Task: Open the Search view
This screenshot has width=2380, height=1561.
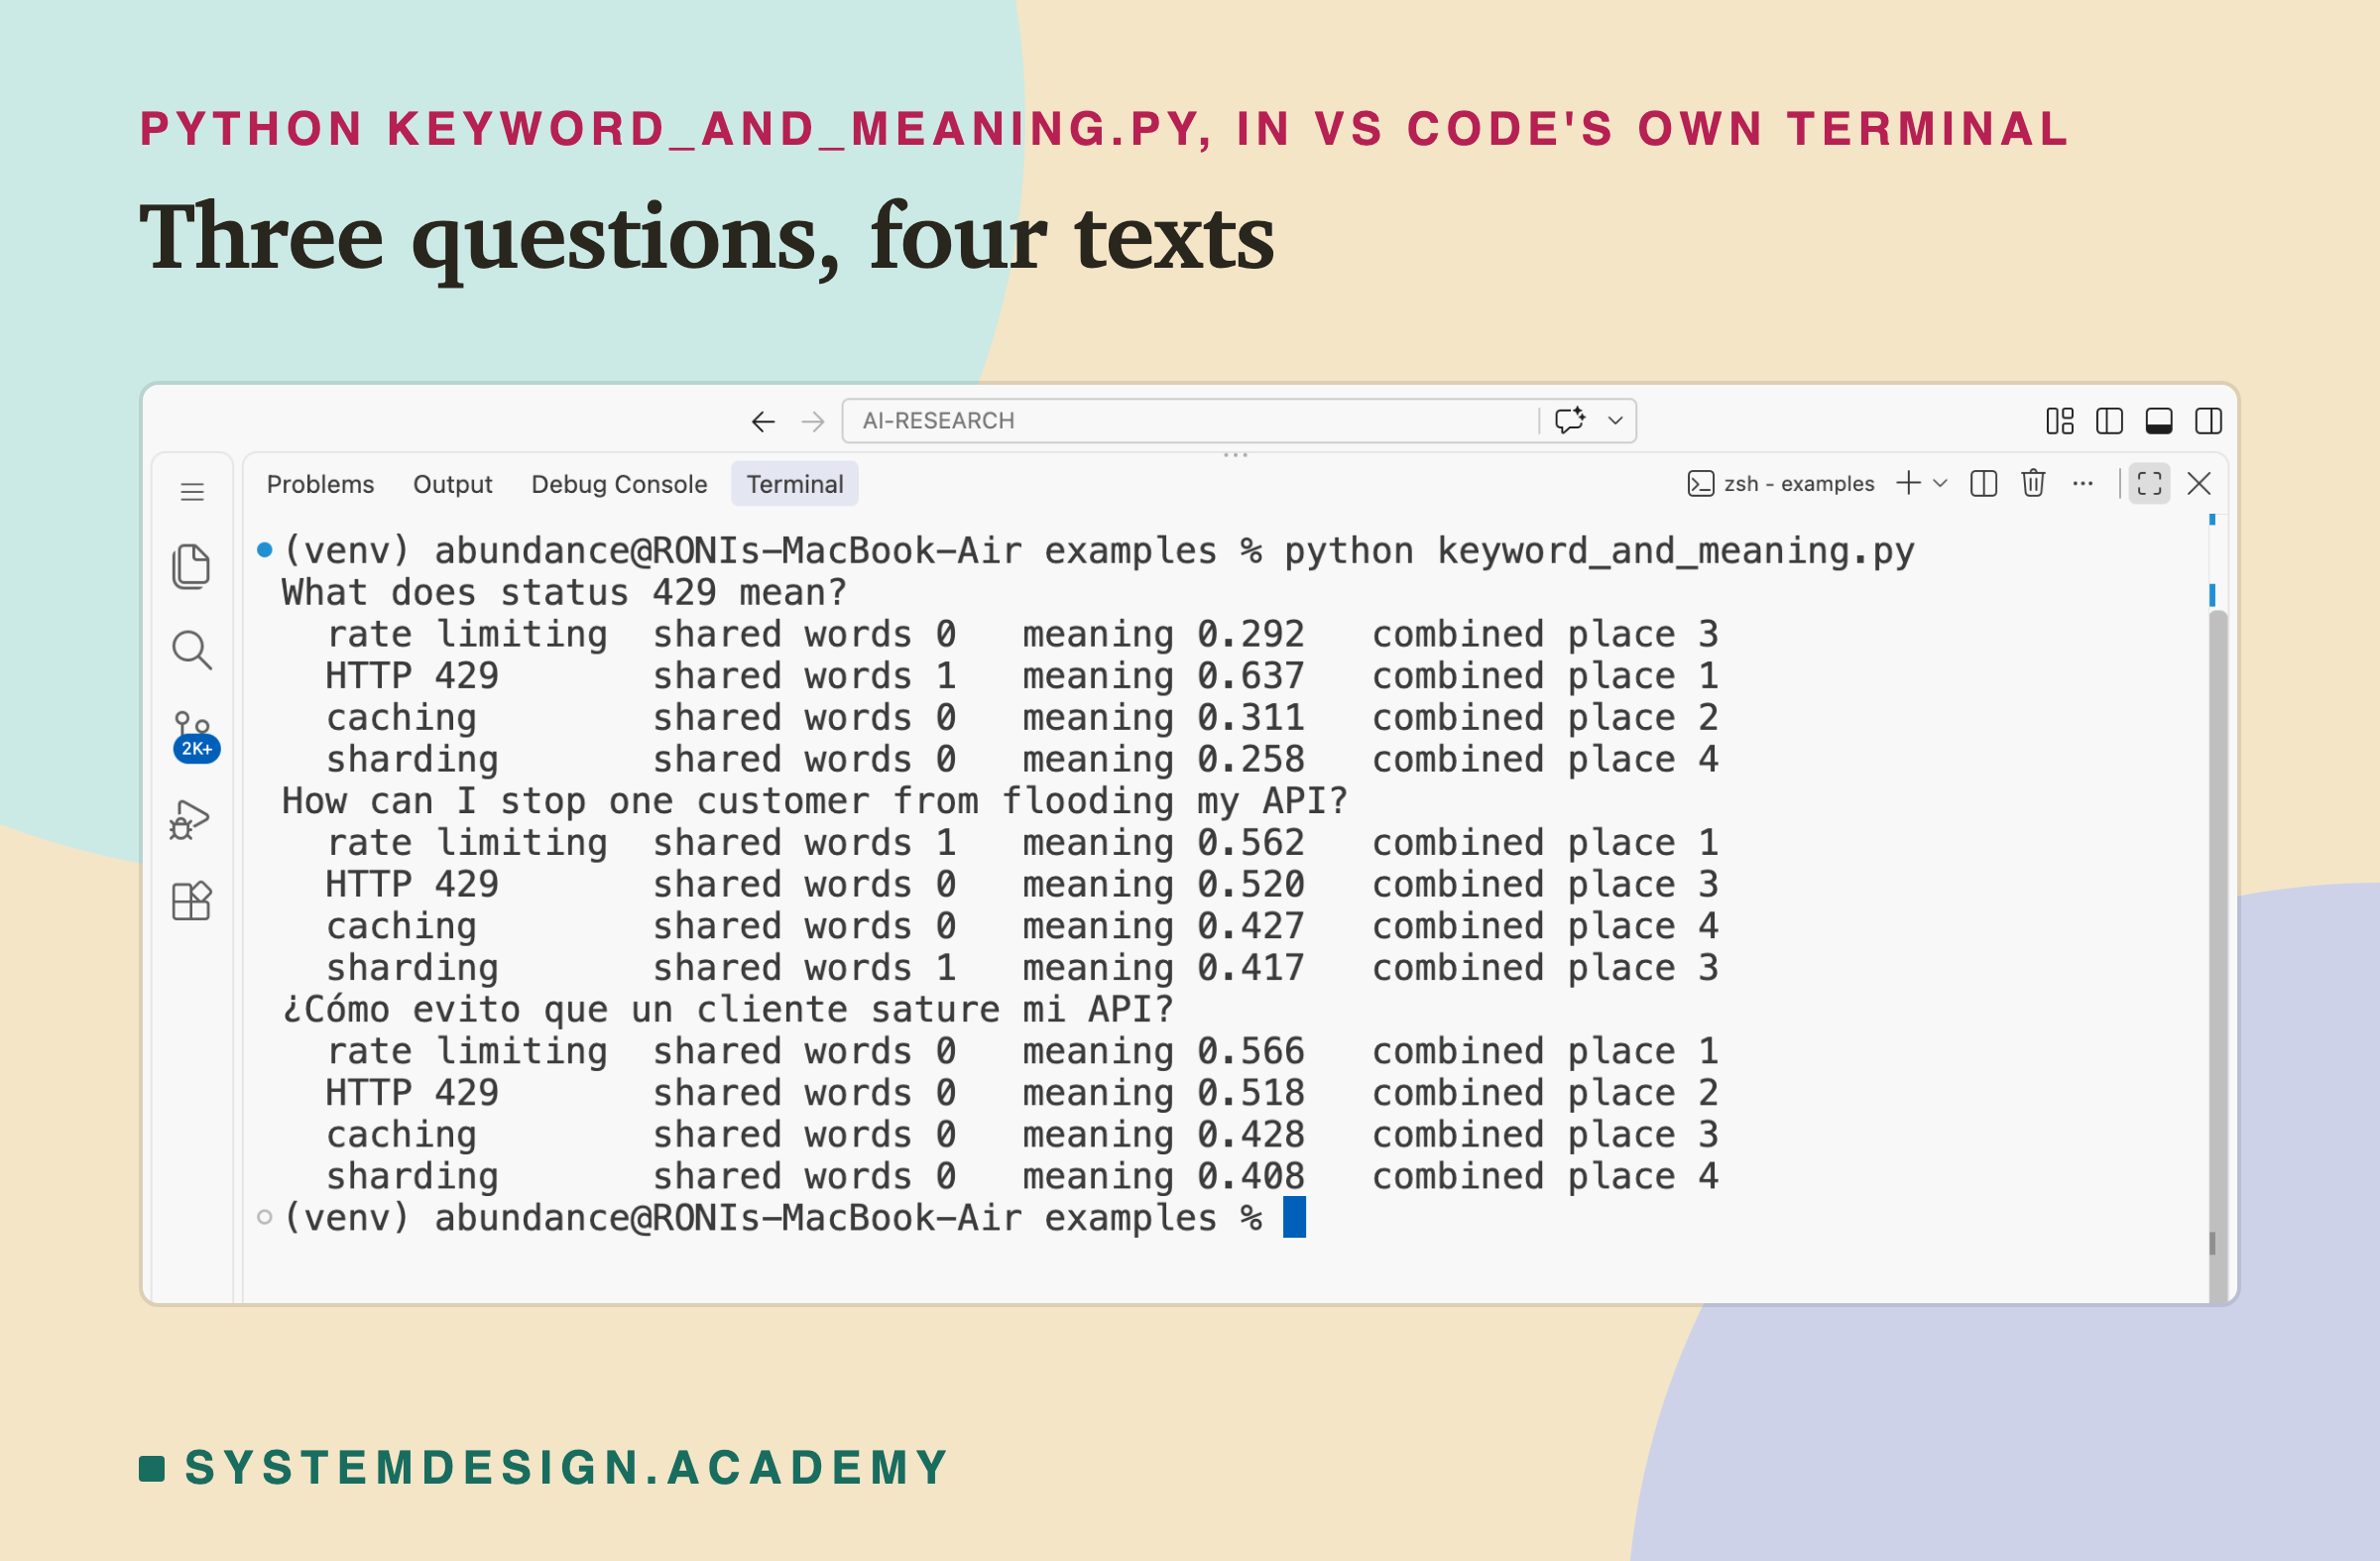Action: click(192, 650)
